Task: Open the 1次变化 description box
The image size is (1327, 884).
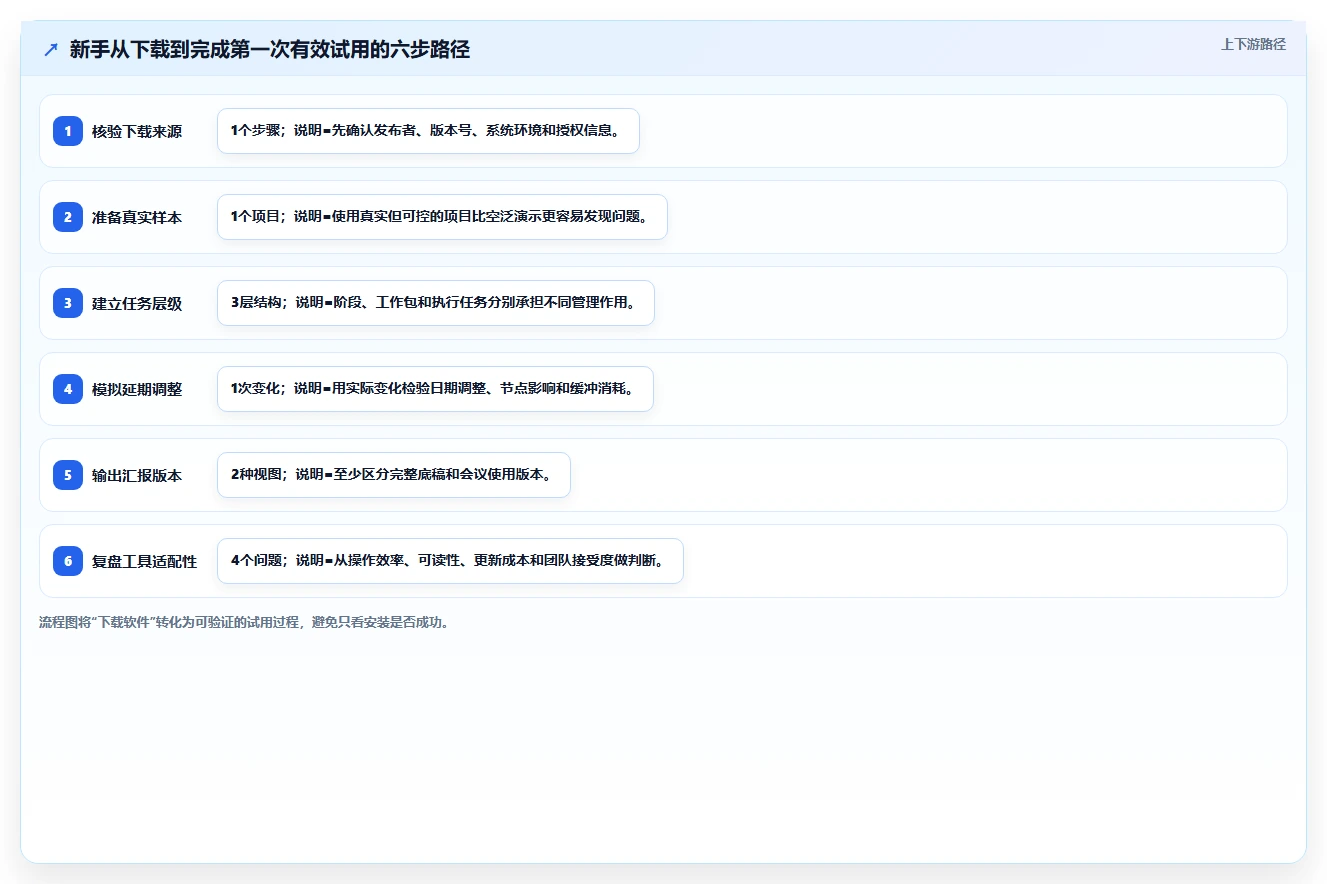Action: [435, 389]
